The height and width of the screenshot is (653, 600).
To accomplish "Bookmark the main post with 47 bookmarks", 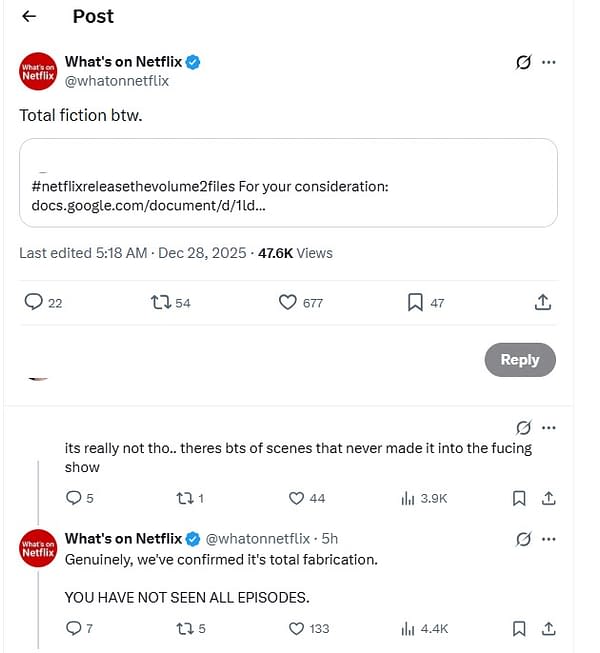I will pos(415,302).
